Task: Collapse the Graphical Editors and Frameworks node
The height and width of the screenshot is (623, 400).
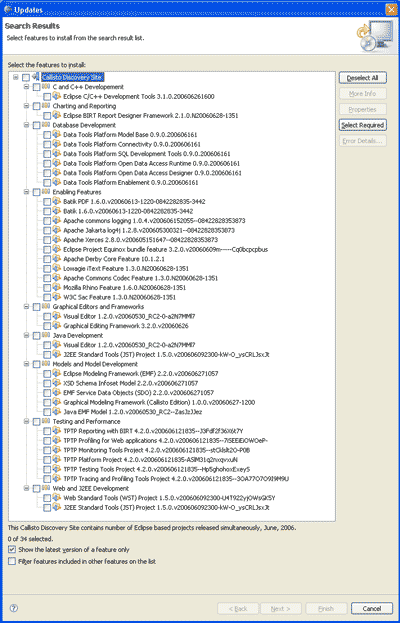Action: [x=26, y=306]
